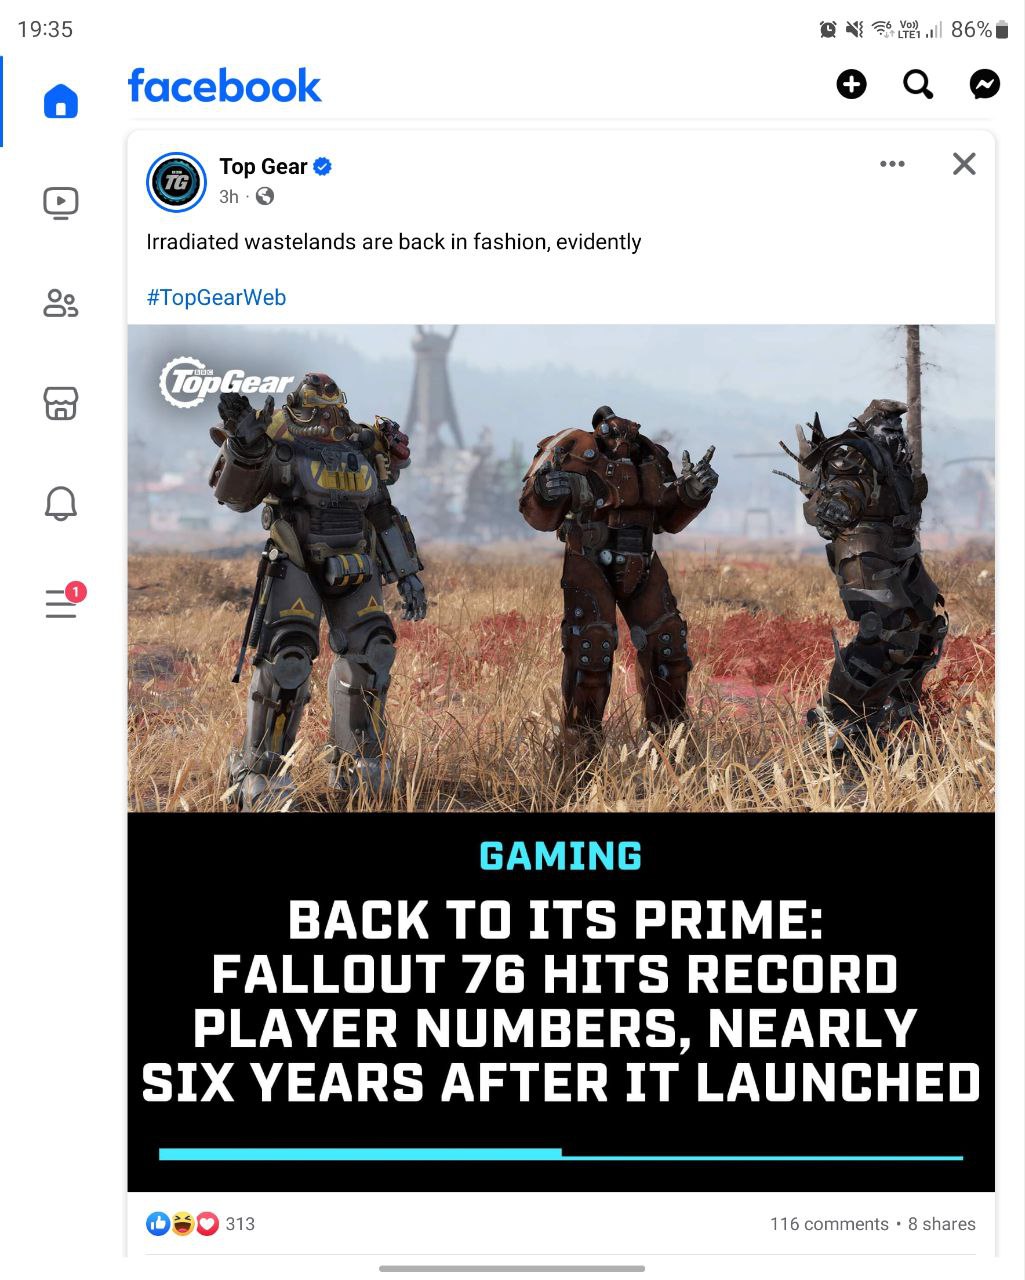The height and width of the screenshot is (1280, 1025).
Task: Open Facebook search
Action: (x=918, y=85)
